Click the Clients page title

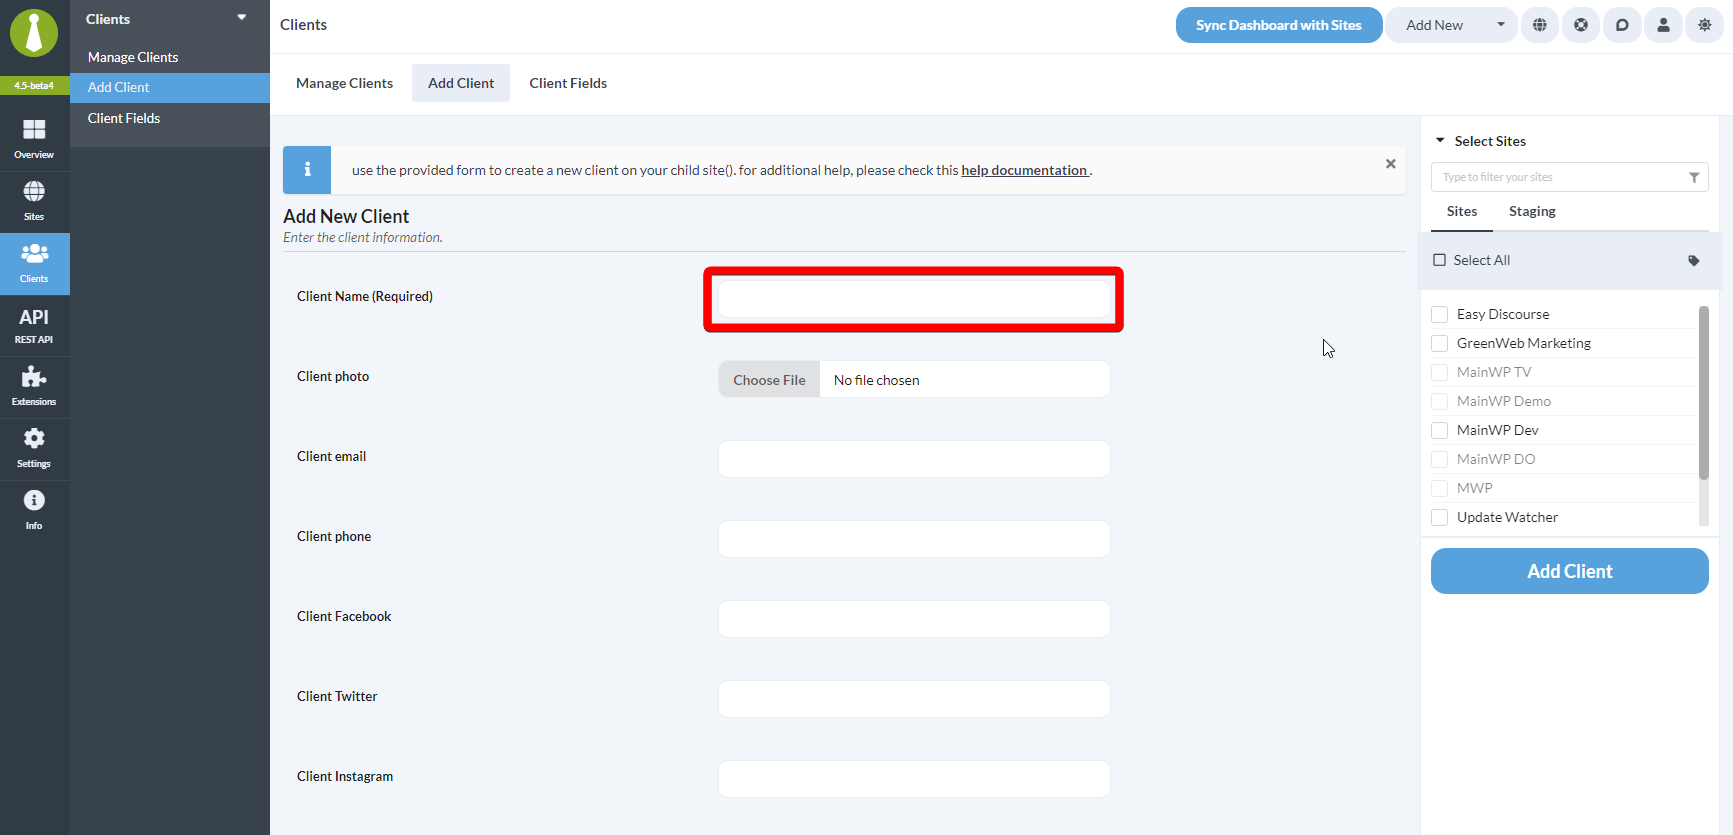point(303,25)
